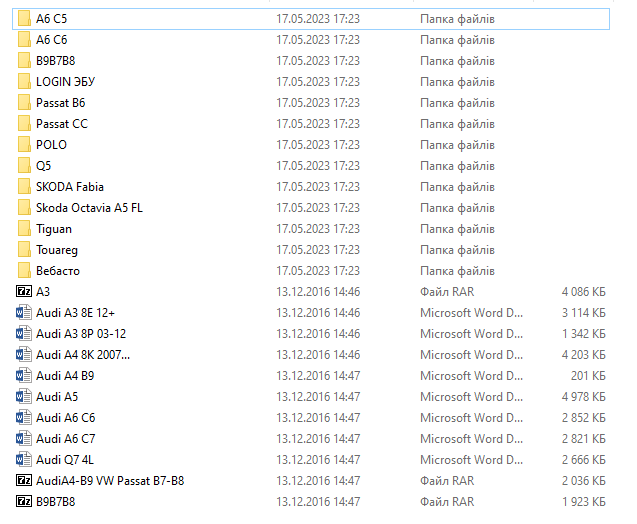
Task: Click the size value "3 114 КБ"
Action: click(x=584, y=313)
